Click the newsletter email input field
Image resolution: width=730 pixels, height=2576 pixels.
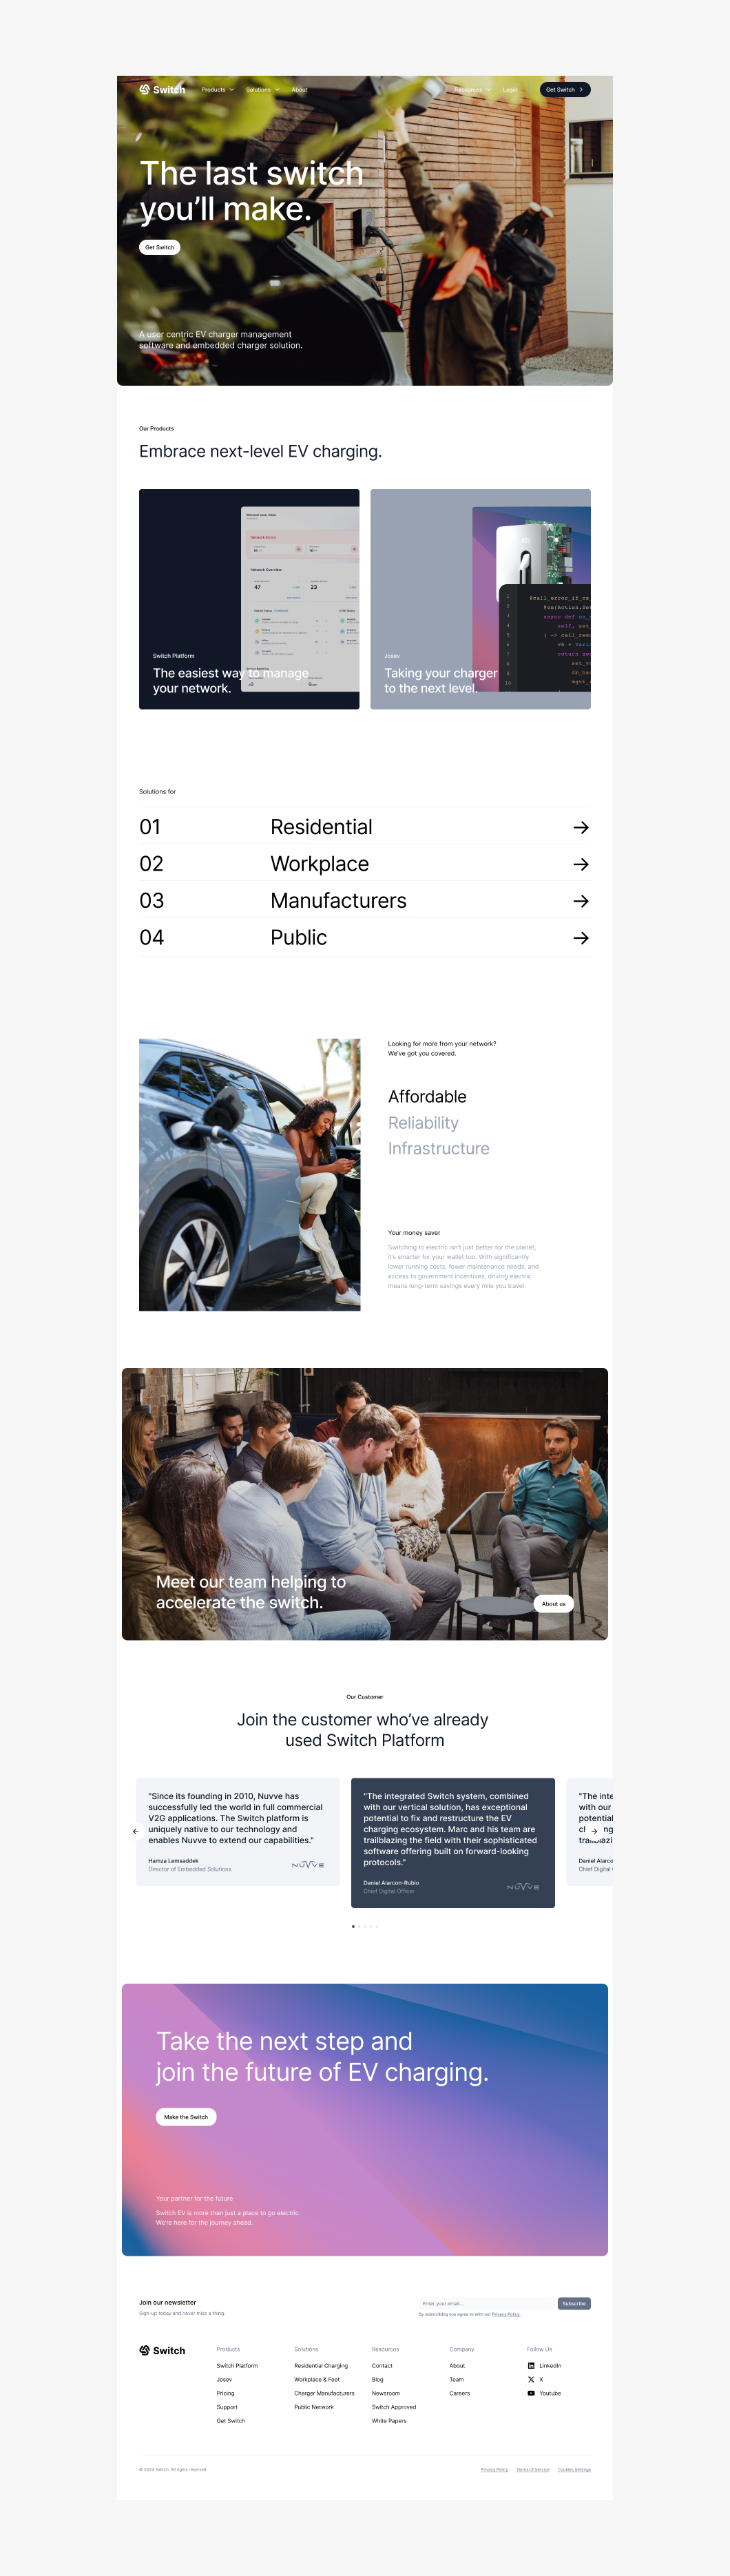tap(485, 2304)
